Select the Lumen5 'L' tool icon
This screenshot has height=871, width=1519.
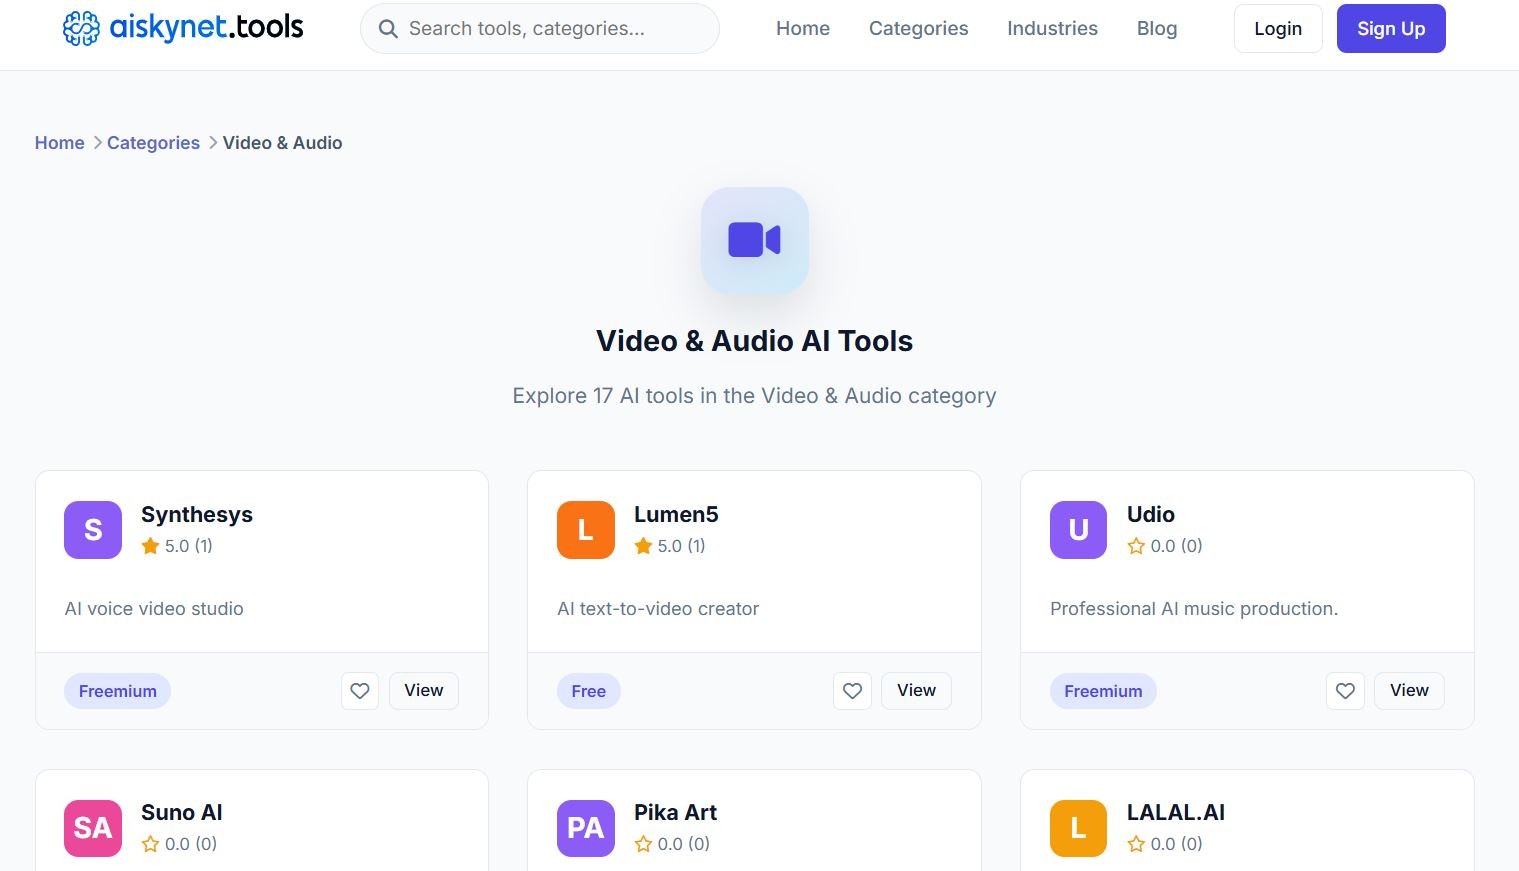585,530
